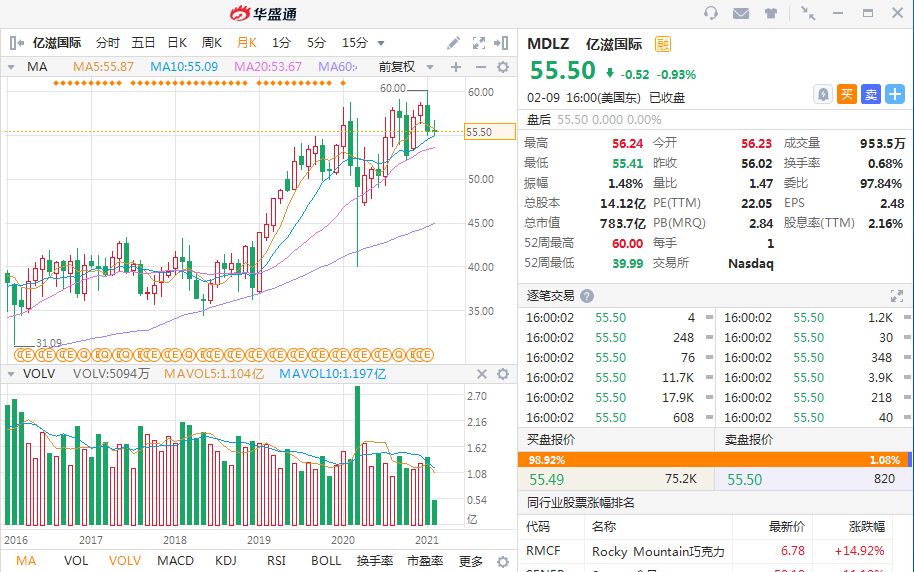
Task: Switch to 1分 chart tab
Action: pos(281,43)
